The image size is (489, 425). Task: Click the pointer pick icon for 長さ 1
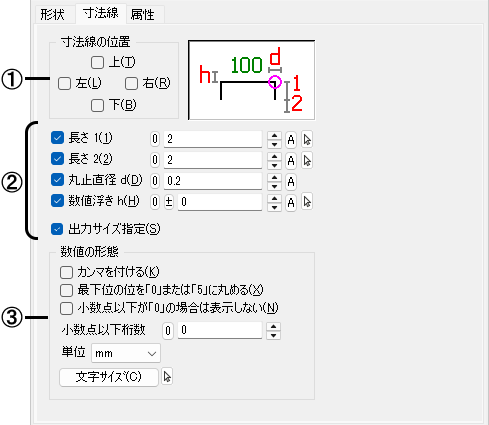point(307,140)
